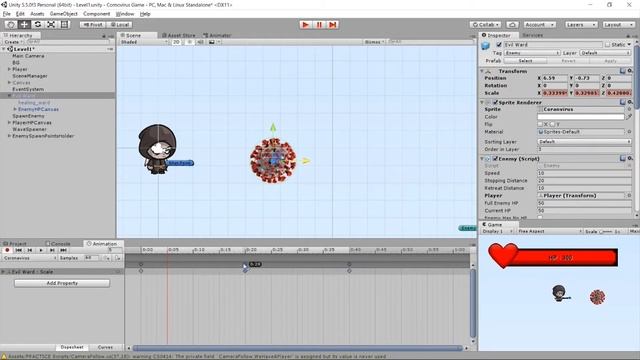This screenshot has height=360, width=640.
Task: Click the Evil Ward cube icon in Inspector
Action: (485, 45)
